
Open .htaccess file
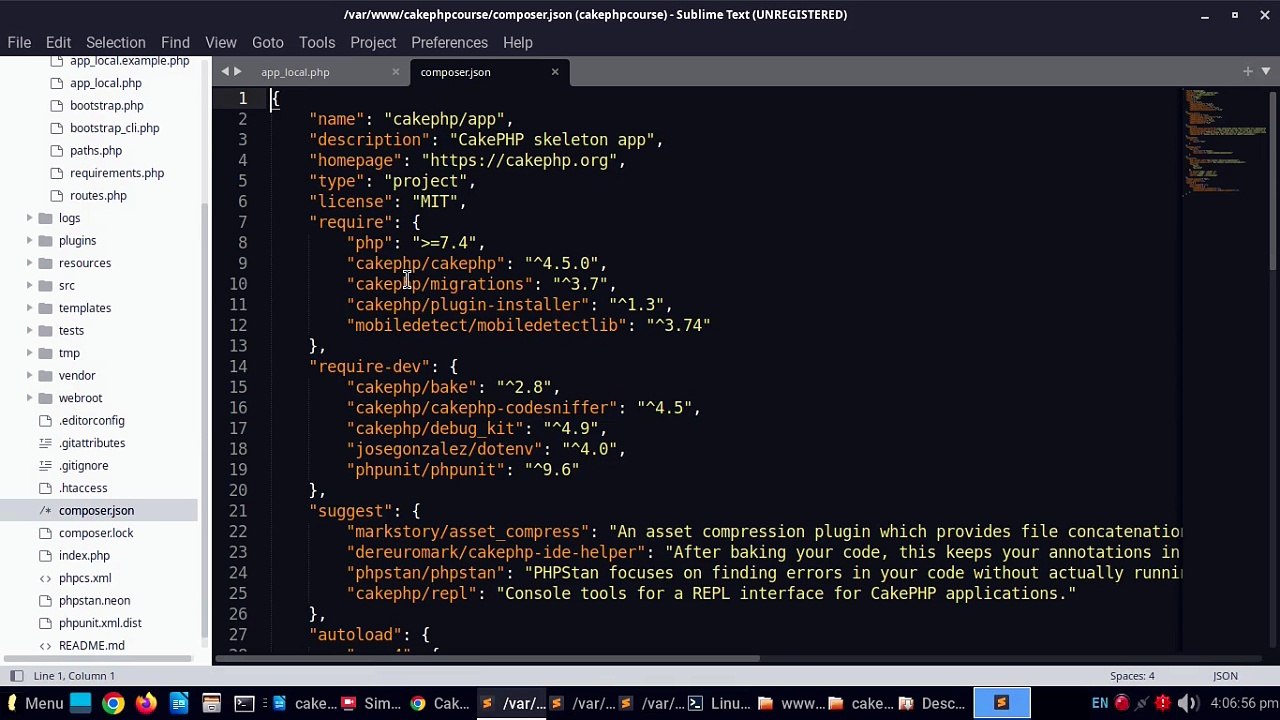83,488
